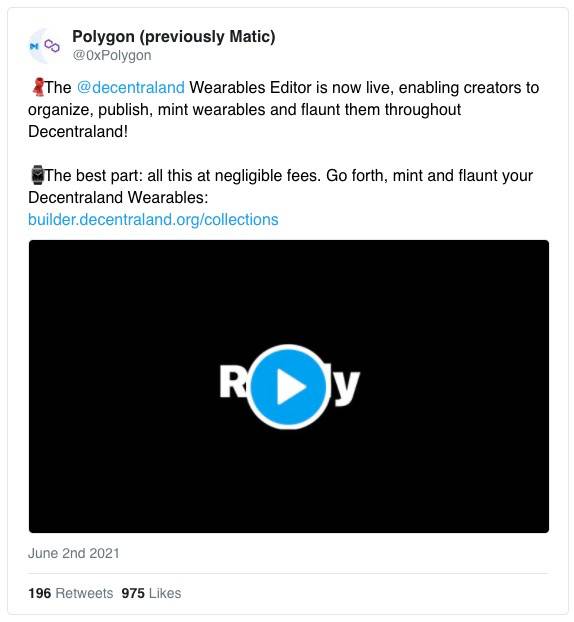Open the June 2nd 2021 timestamp

coord(73,553)
